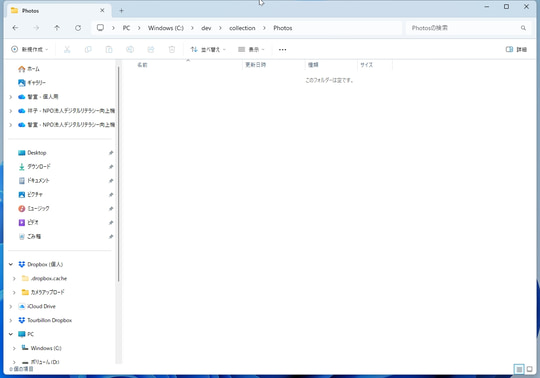This screenshot has width=540, height=378.
Task: Add a new tab with plus icon
Action: 121,11
